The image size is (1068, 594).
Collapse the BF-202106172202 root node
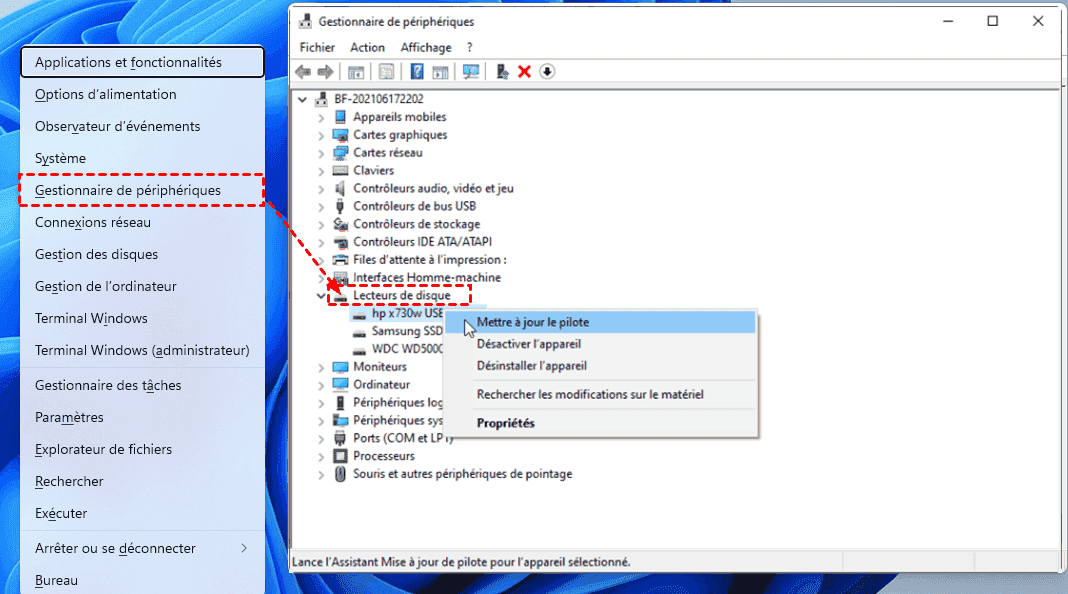click(302, 99)
